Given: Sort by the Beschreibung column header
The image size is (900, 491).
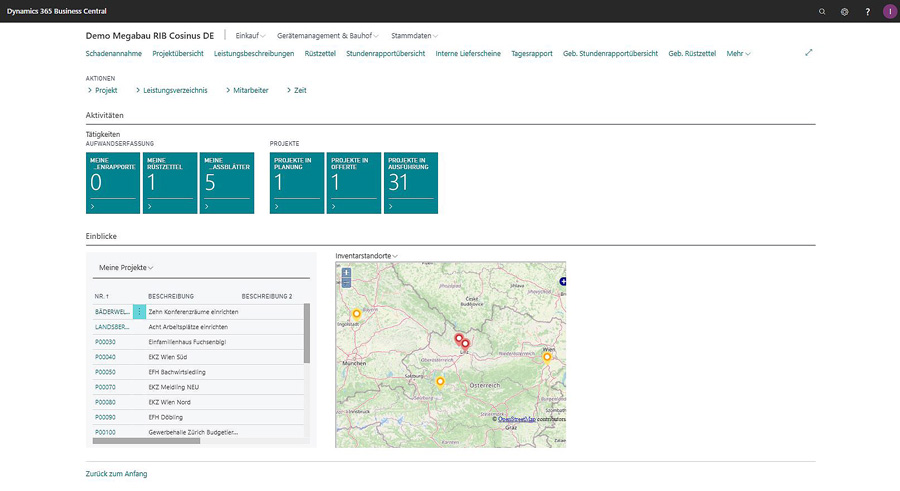Looking at the screenshot, I should coord(171,296).
